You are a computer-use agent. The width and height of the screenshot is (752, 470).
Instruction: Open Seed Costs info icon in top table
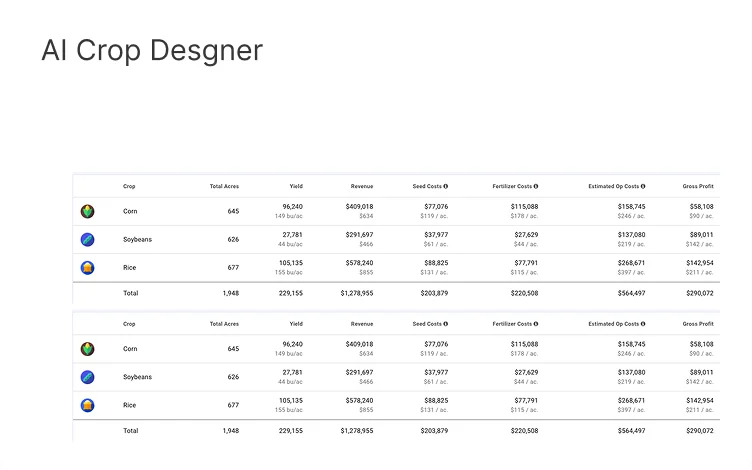446,186
